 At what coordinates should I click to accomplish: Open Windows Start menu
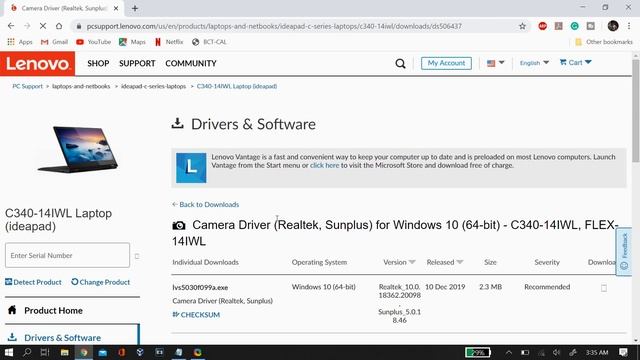(9, 352)
